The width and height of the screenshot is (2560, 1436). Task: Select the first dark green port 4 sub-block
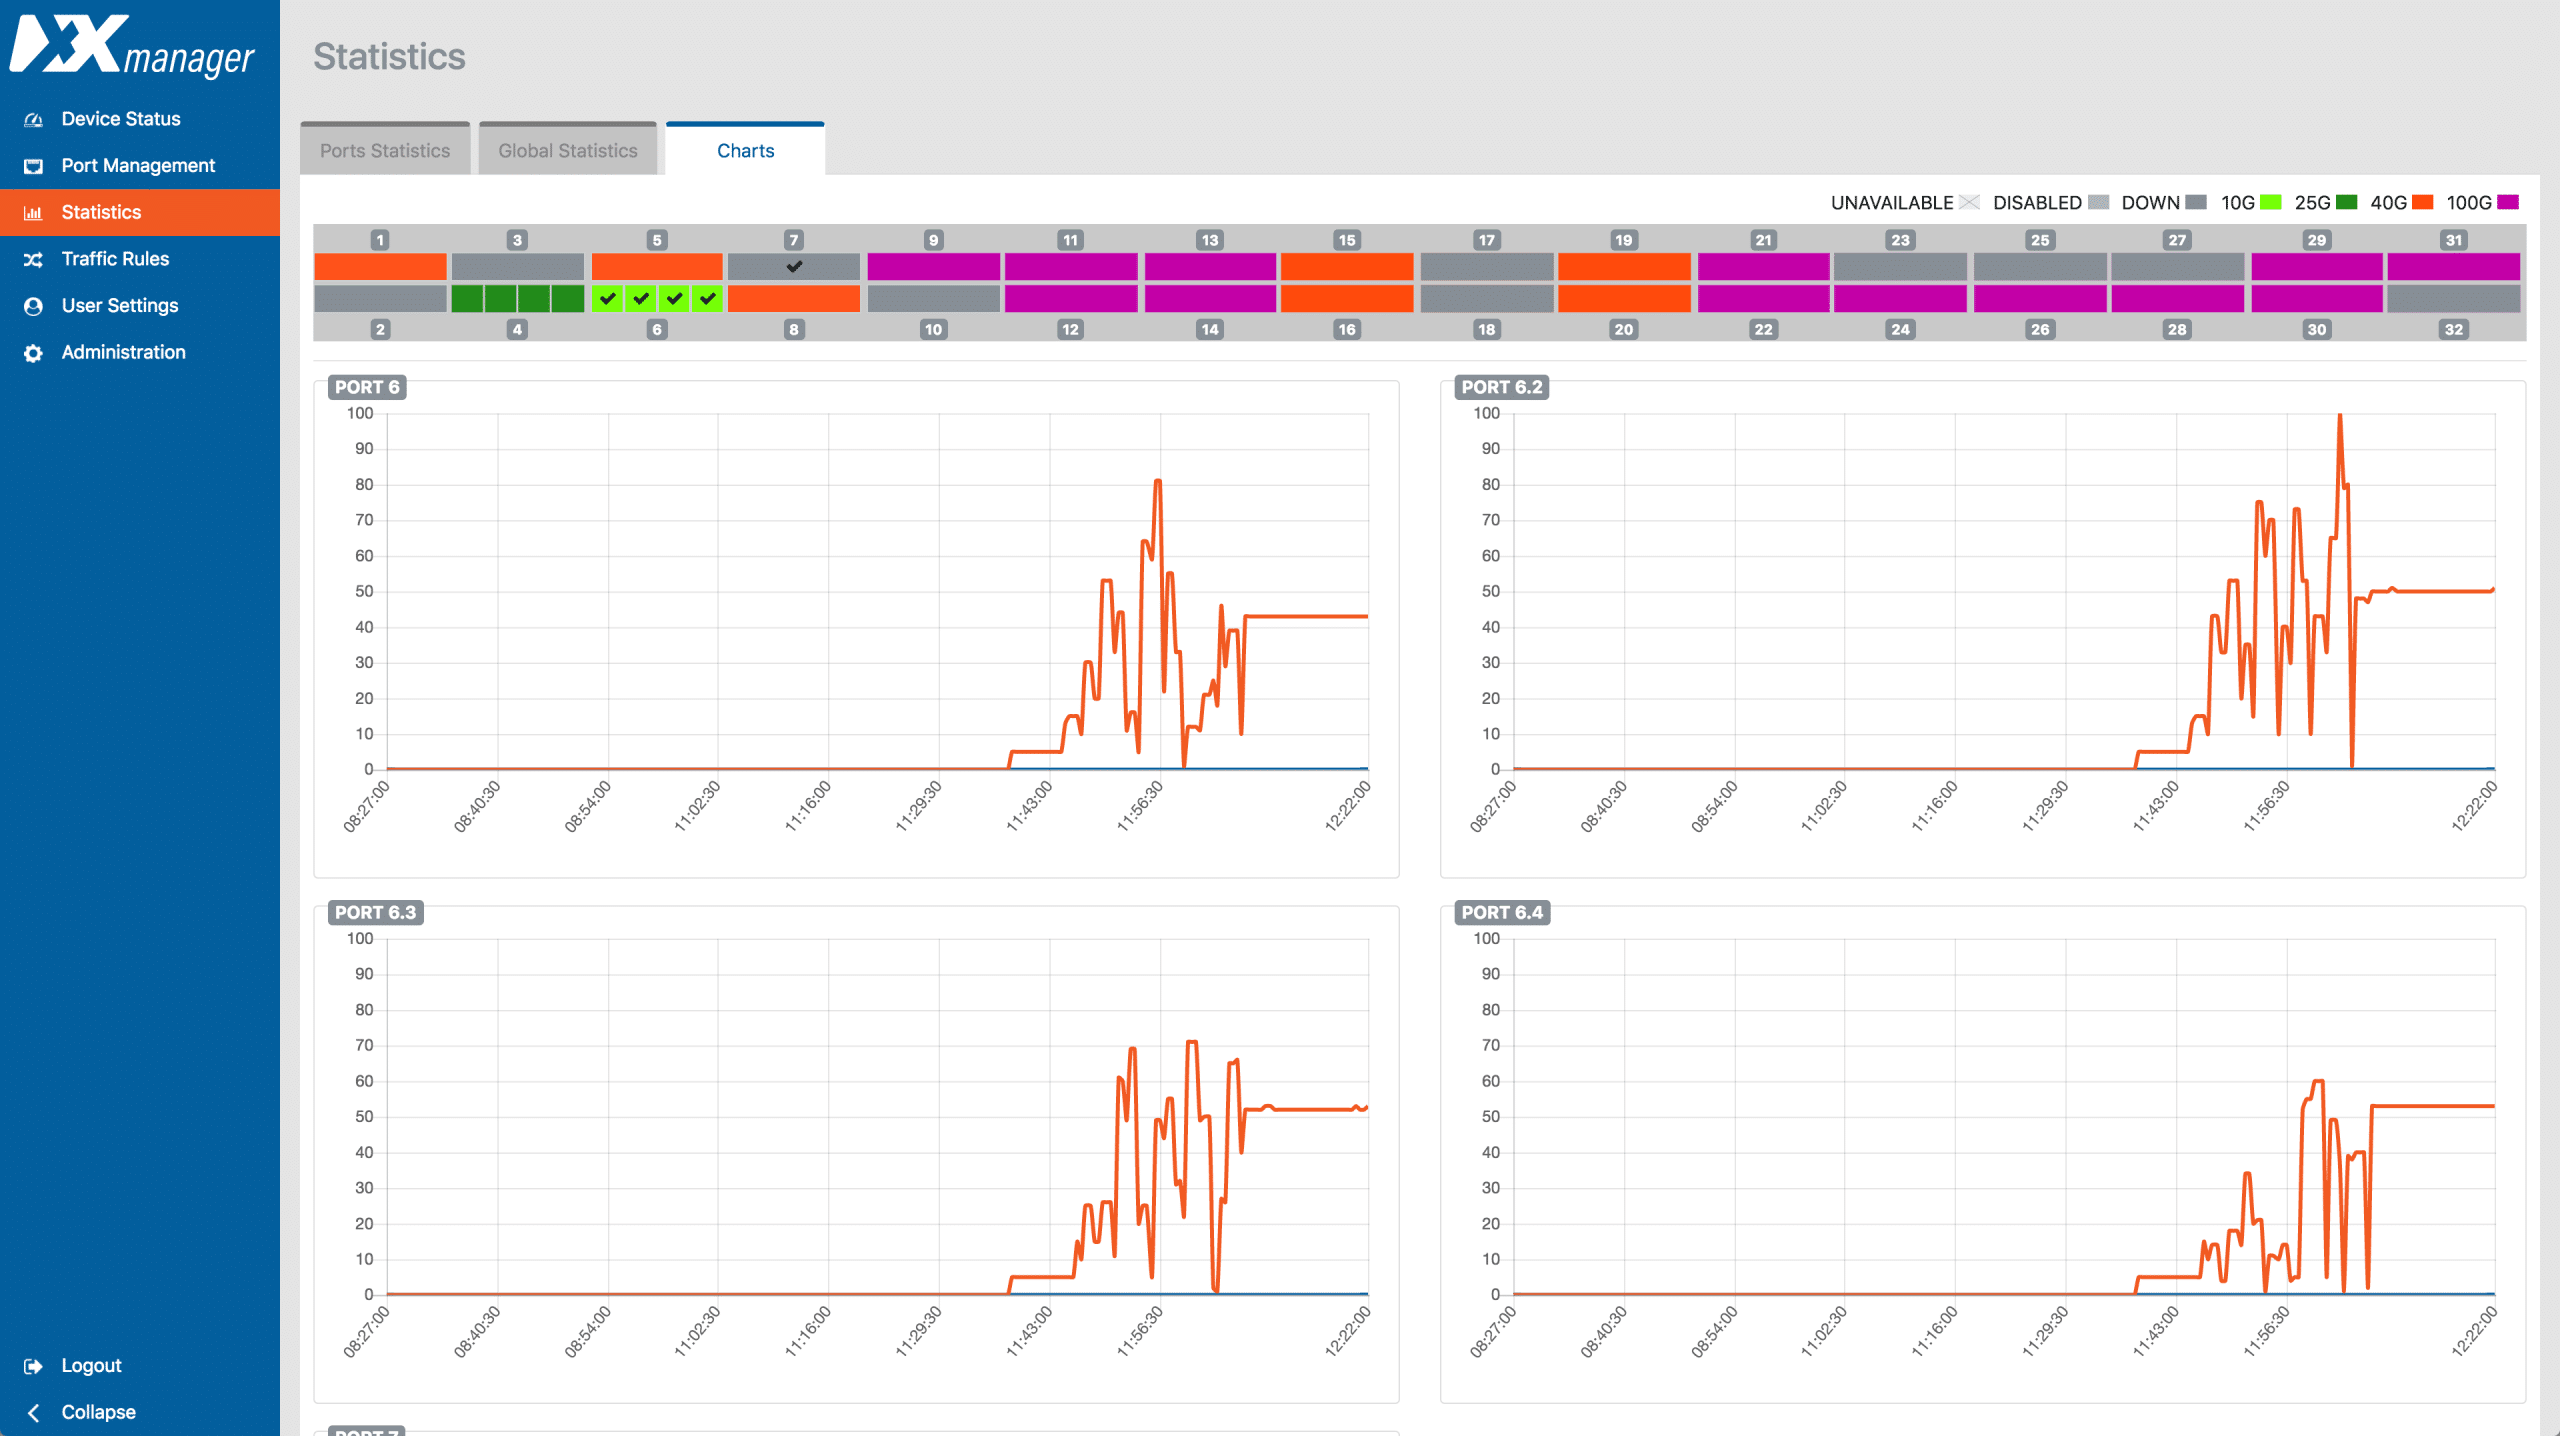click(467, 299)
